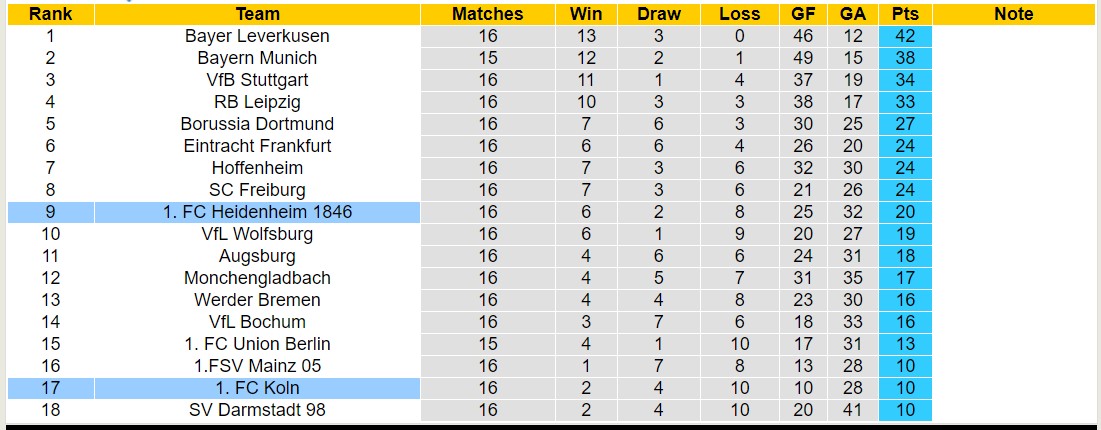Click on Borussia Dortmund team name
This screenshot has height=430, width=1101.
coord(257,124)
